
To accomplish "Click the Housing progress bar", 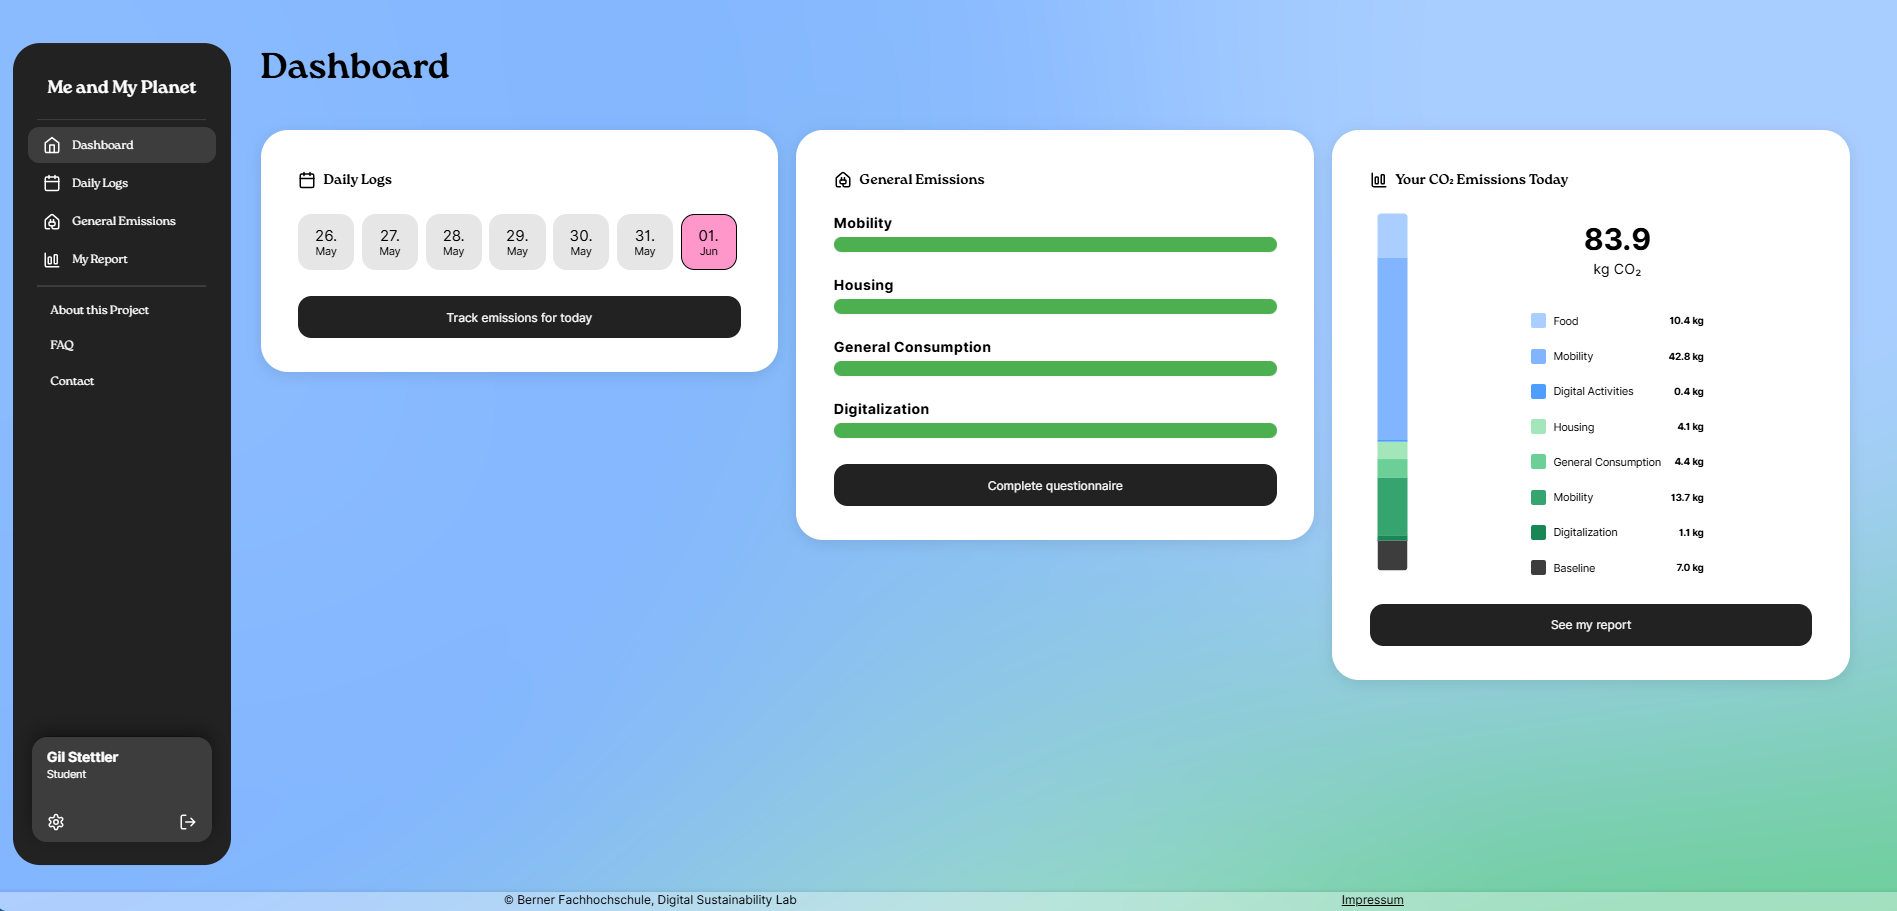I will [x=1055, y=307].
